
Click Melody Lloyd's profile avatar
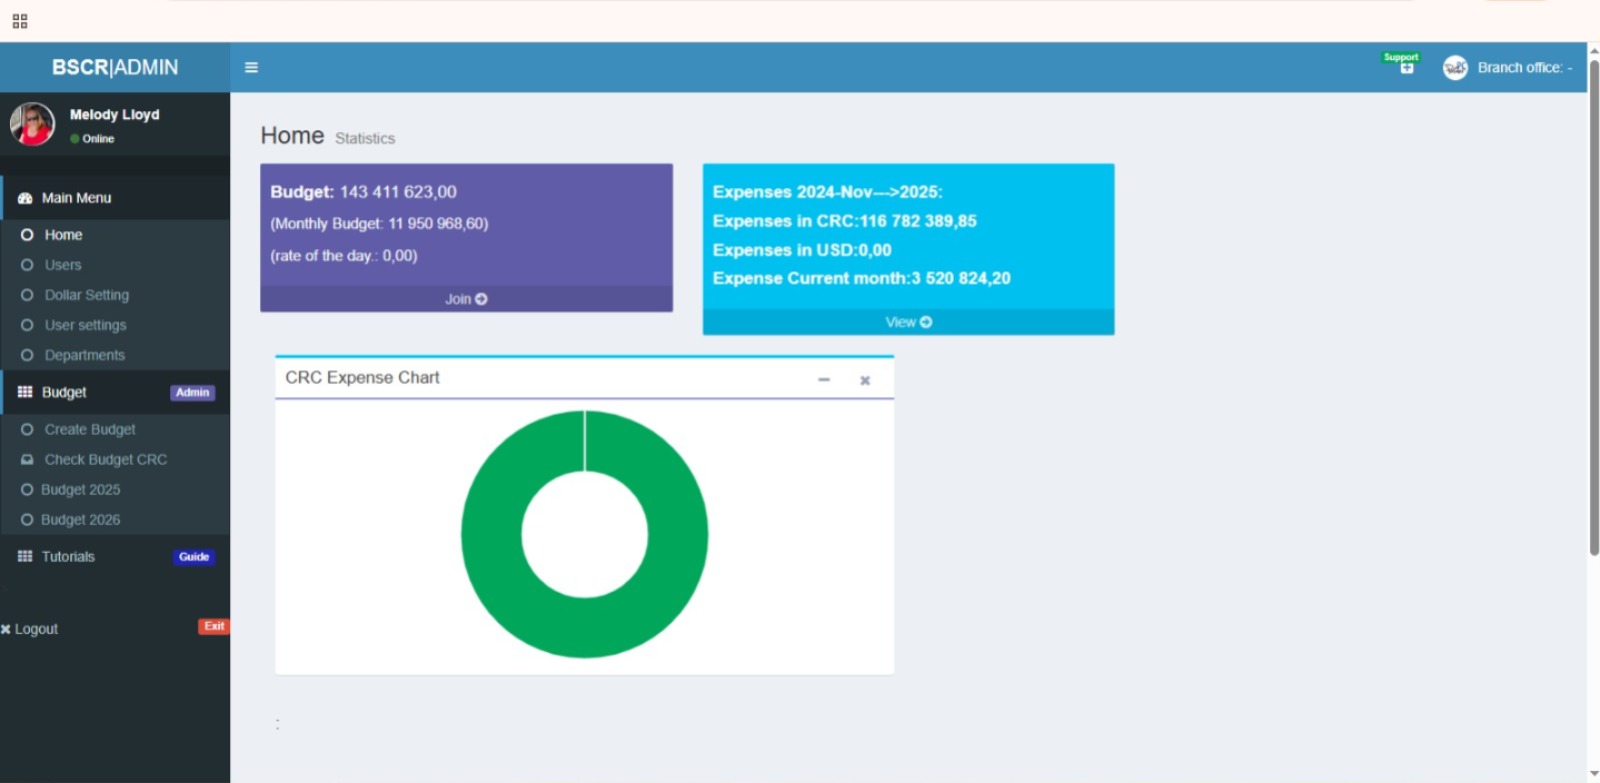click(x=32, y=124)
